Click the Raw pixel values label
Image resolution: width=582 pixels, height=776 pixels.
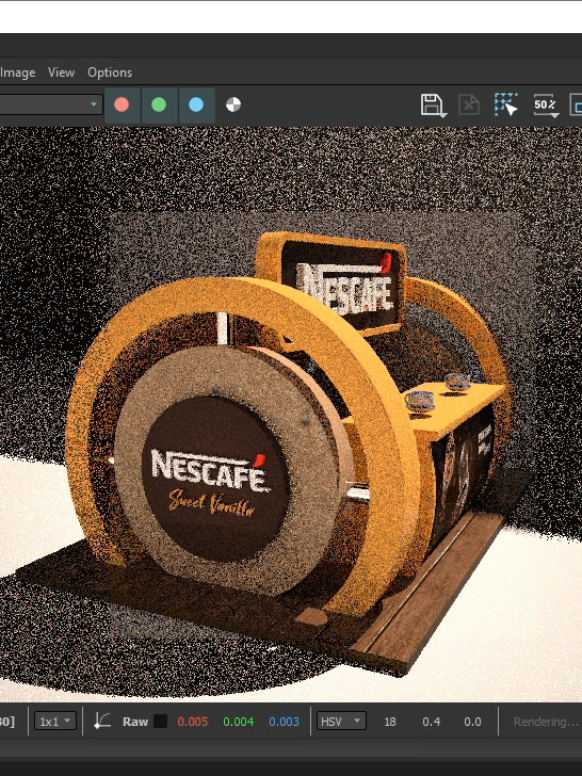coord(135,722)
